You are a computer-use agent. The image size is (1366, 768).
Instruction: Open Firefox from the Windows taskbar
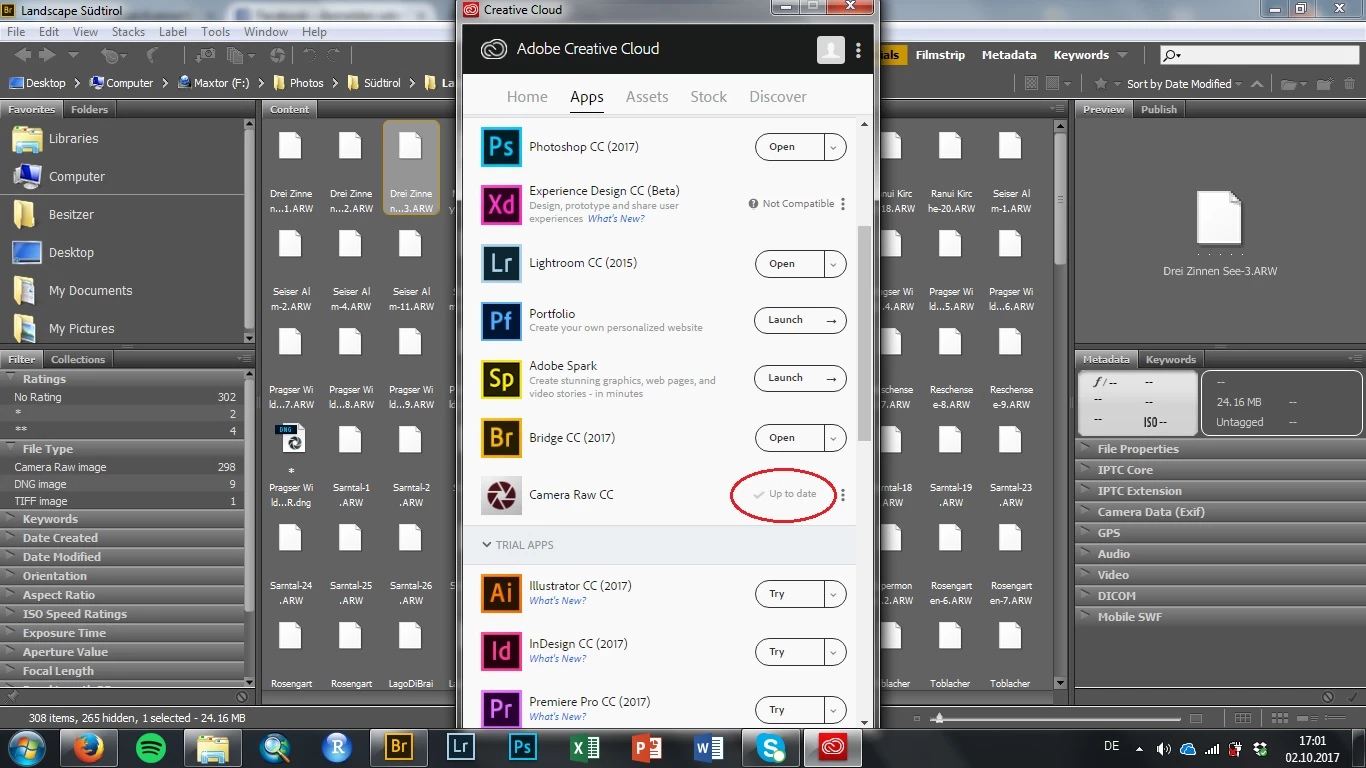[89, 747]
